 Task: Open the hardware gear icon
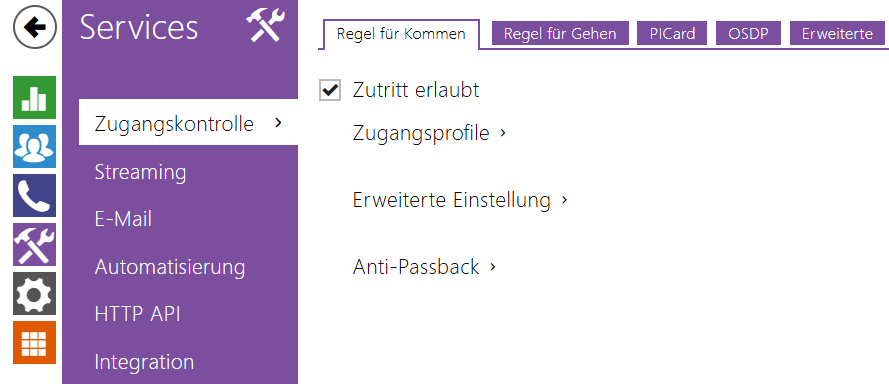pos(35,293)
